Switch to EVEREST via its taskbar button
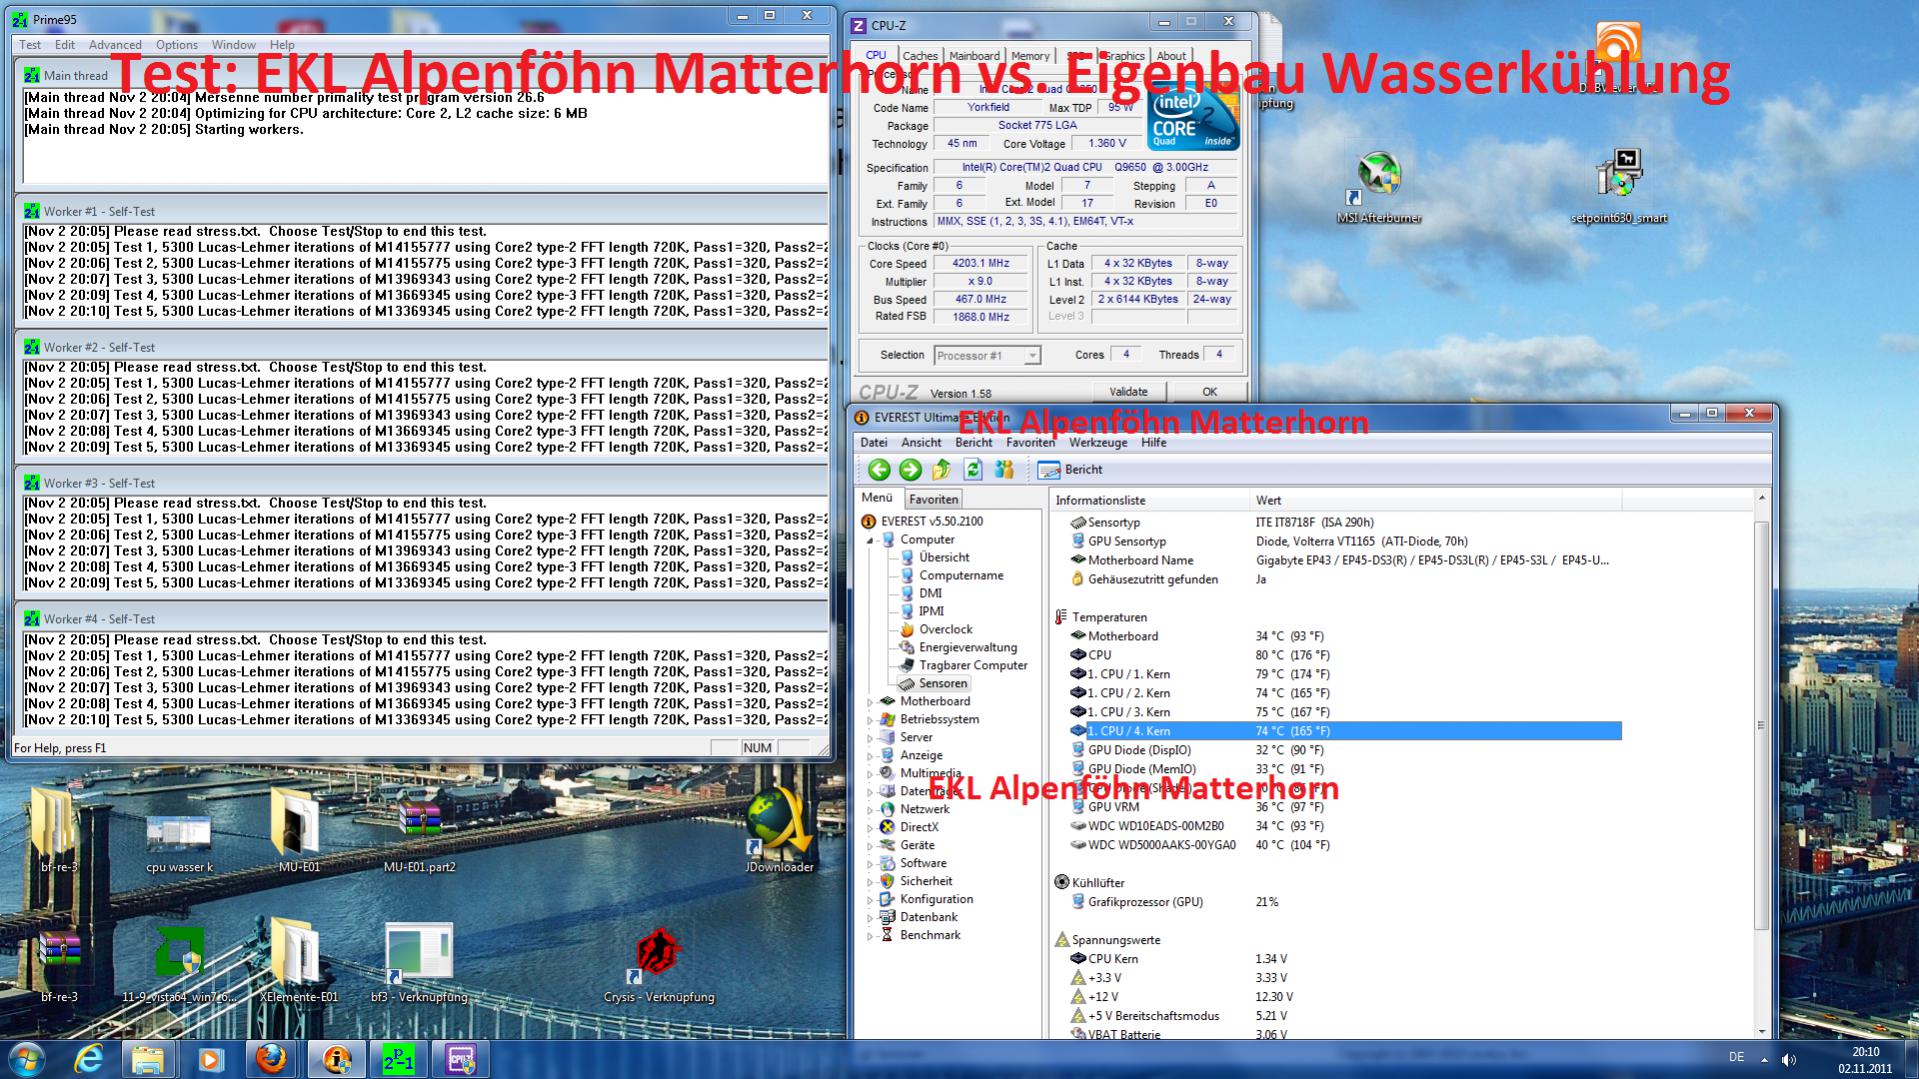This screenshot has height=1079, width=1919. [336, 1059]
